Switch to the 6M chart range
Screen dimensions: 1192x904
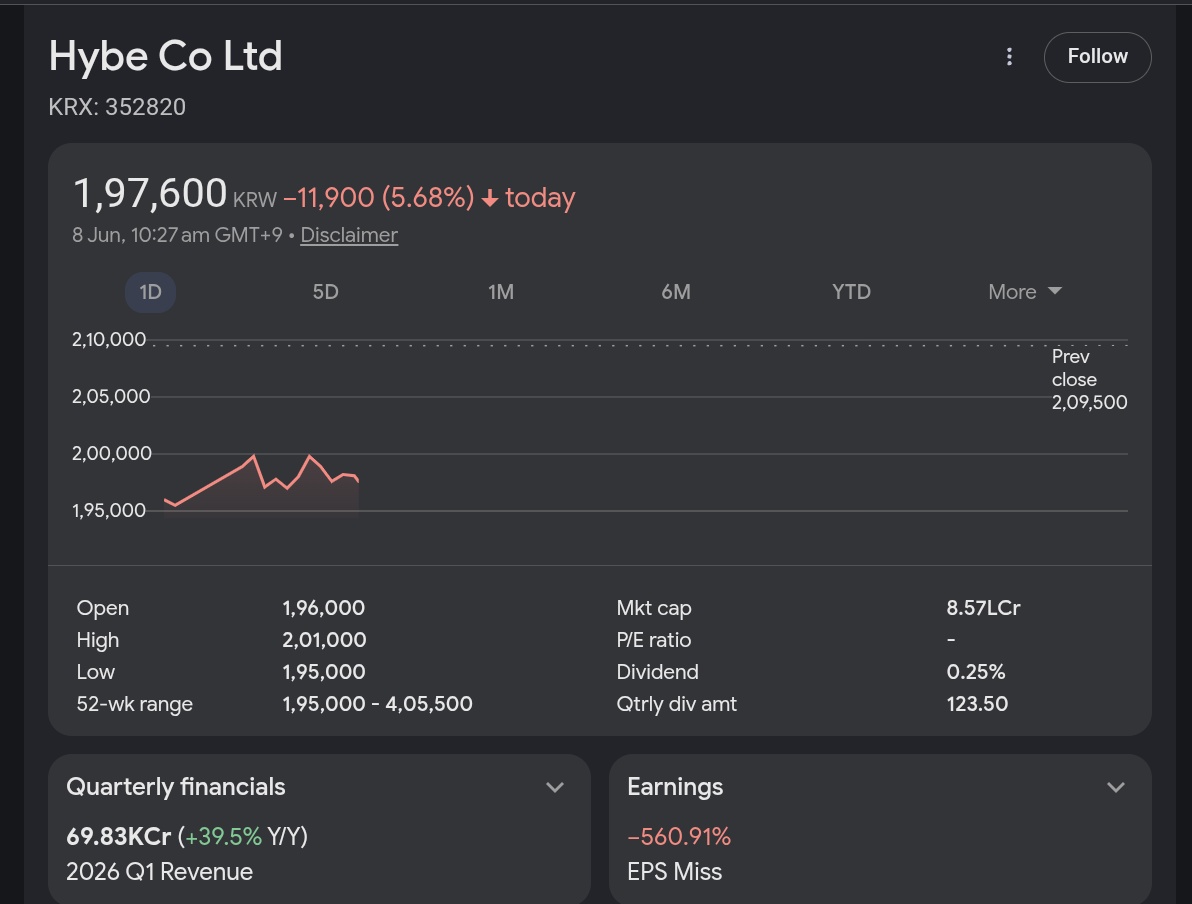click(x=676, y=292)
